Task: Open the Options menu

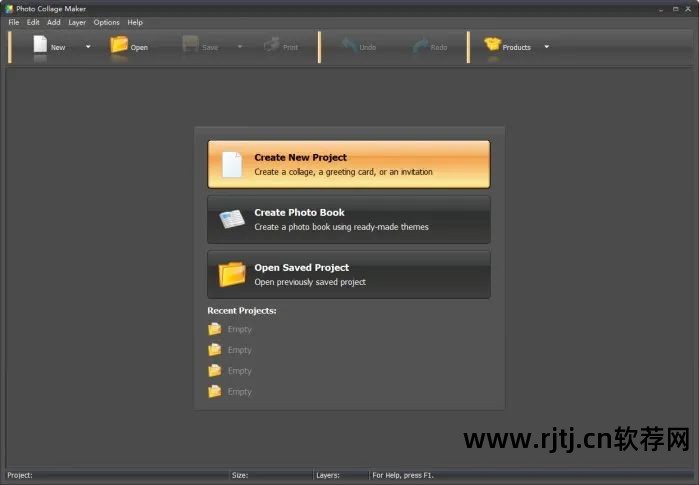Action: 106,22
